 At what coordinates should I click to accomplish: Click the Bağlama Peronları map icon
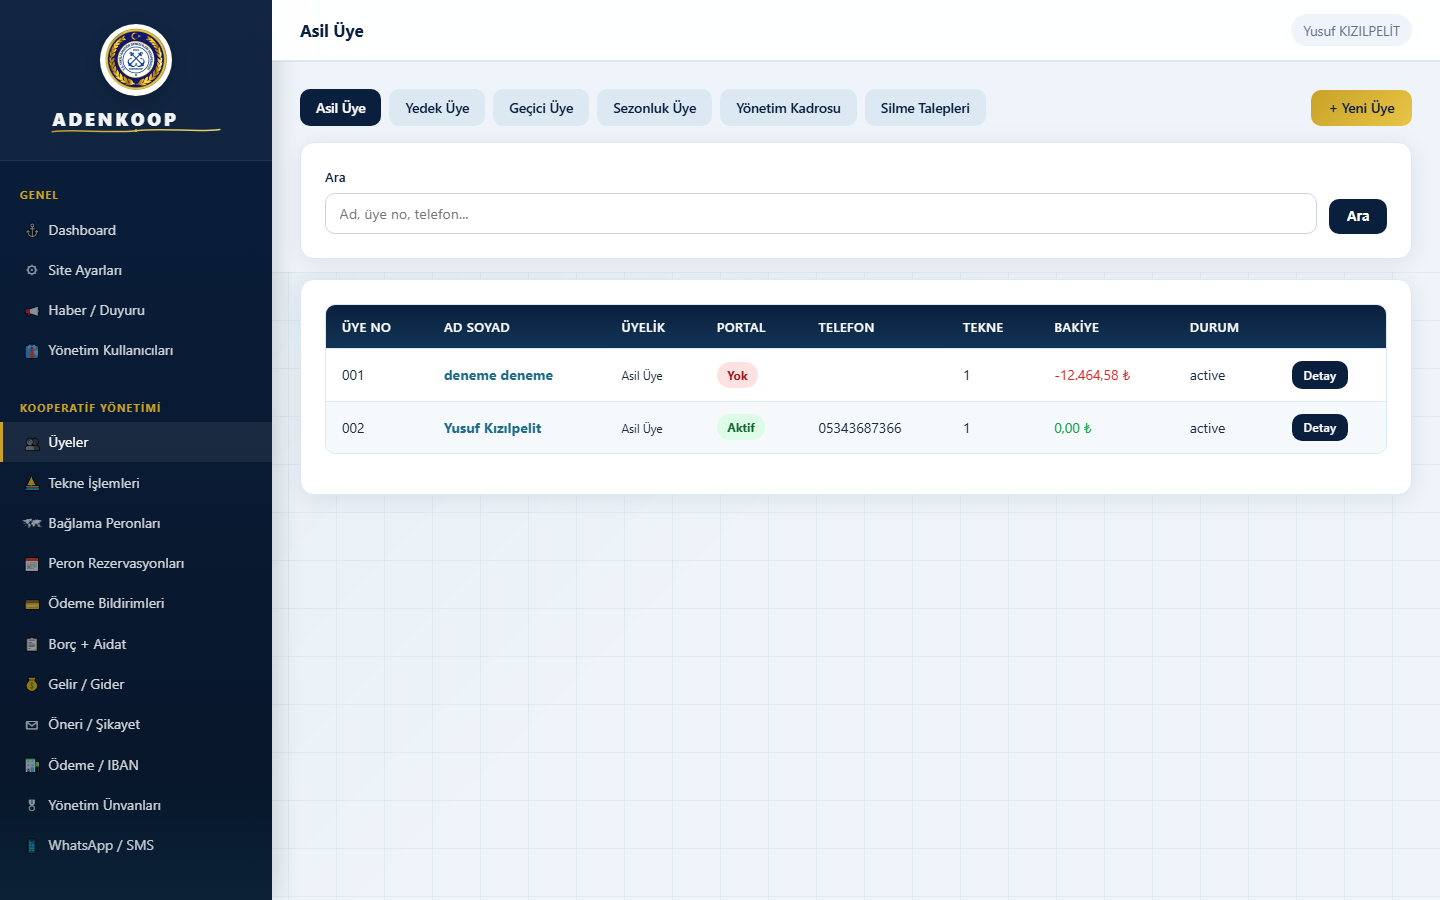click(x=32, y=523)
